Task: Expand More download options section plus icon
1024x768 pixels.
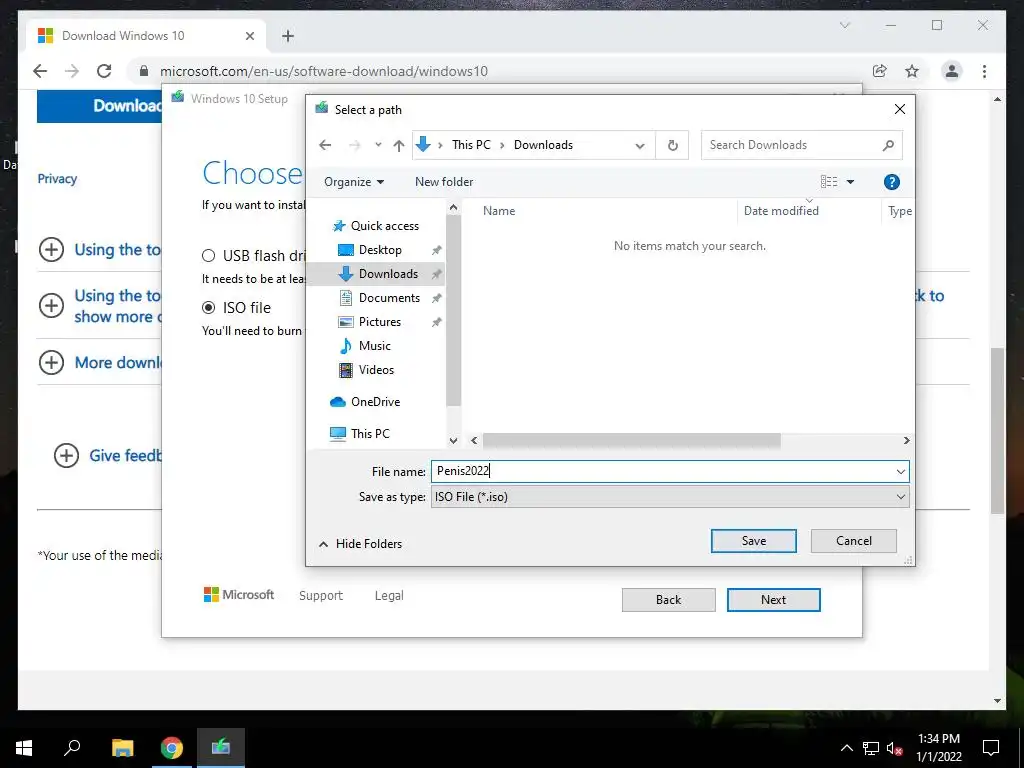Action: 52,362
